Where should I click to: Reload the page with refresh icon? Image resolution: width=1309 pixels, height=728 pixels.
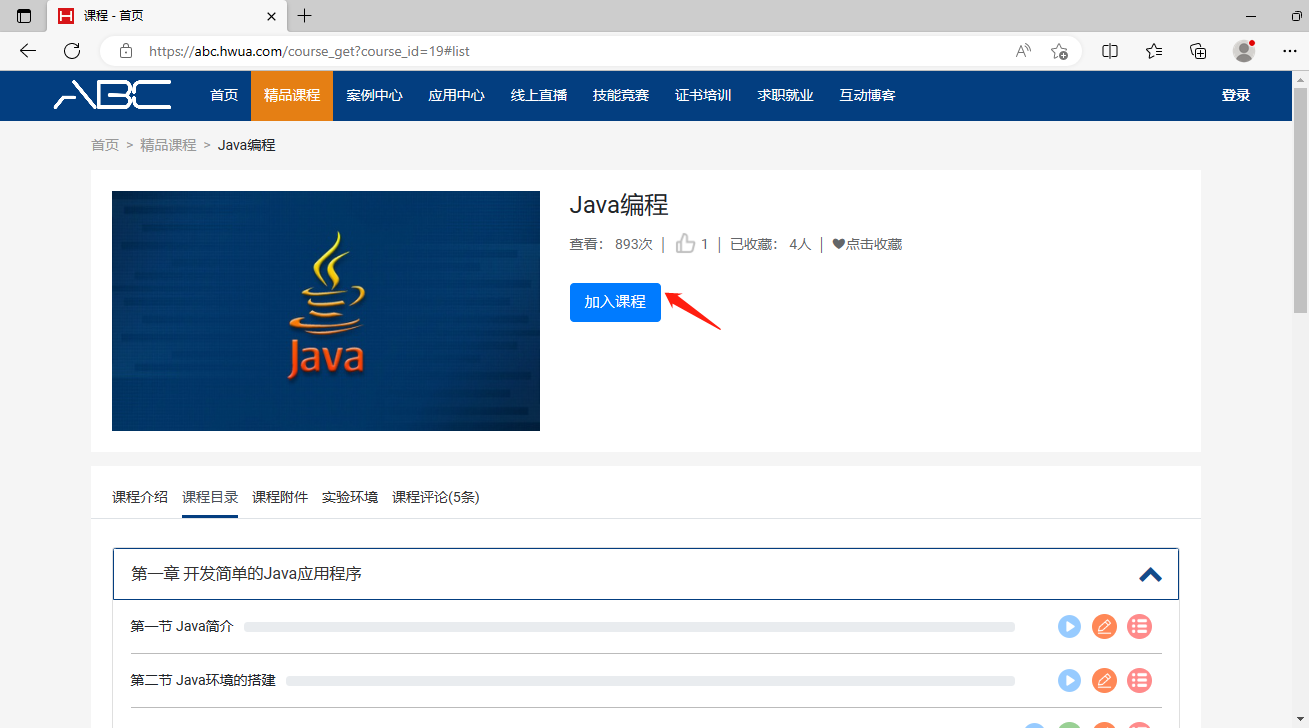coord(72,51)
